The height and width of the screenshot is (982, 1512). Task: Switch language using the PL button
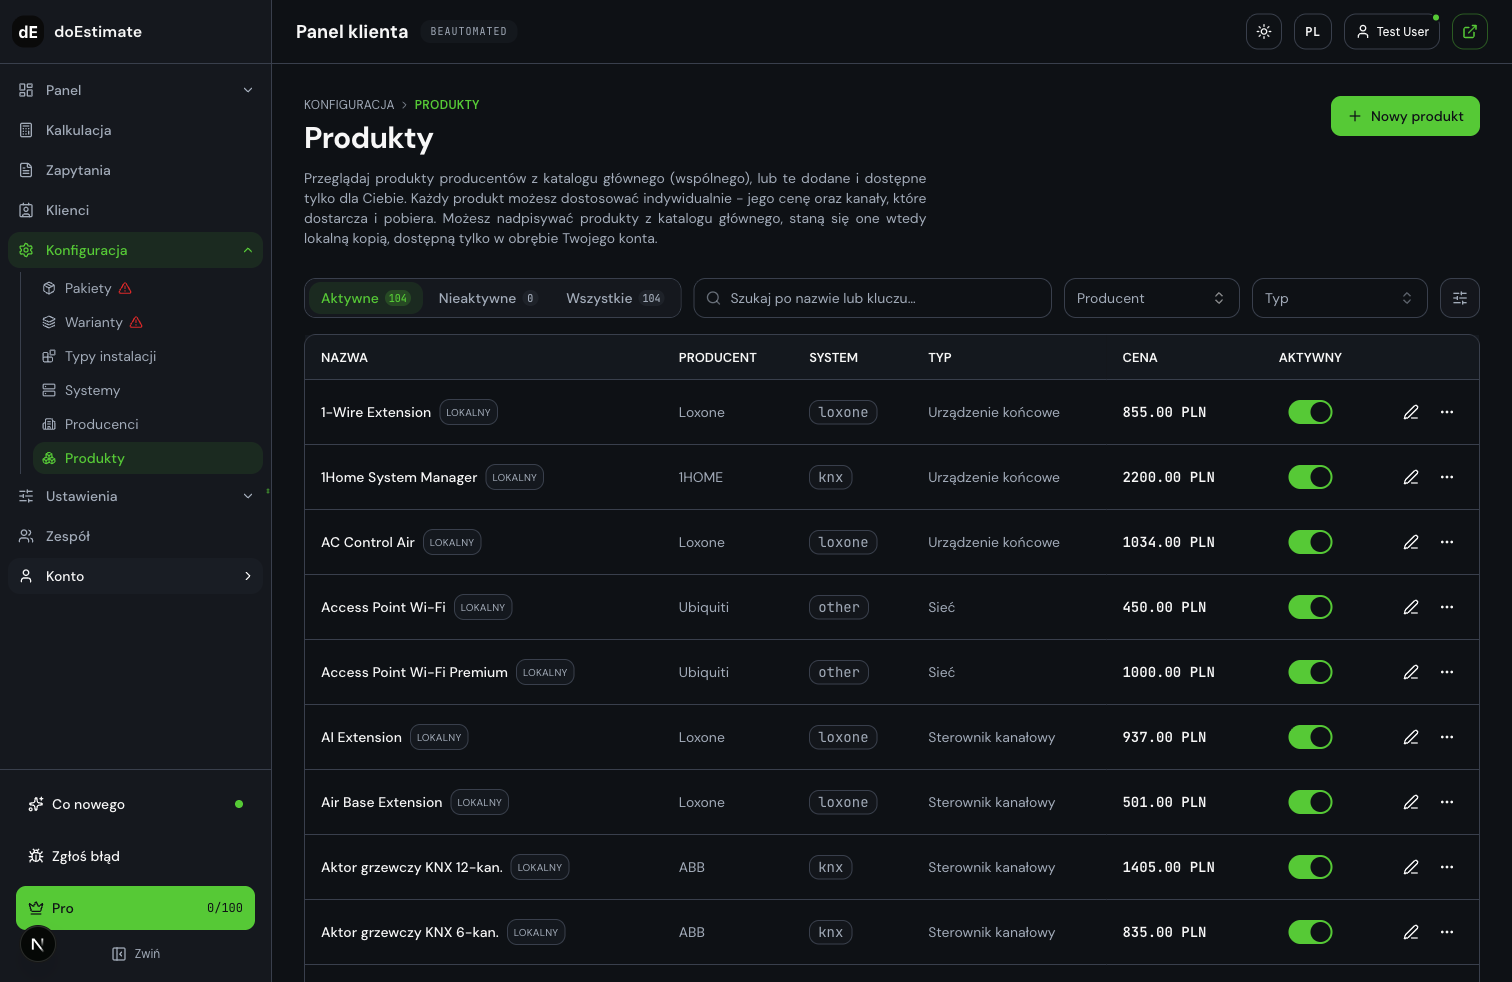click(x=1313, y=32)
